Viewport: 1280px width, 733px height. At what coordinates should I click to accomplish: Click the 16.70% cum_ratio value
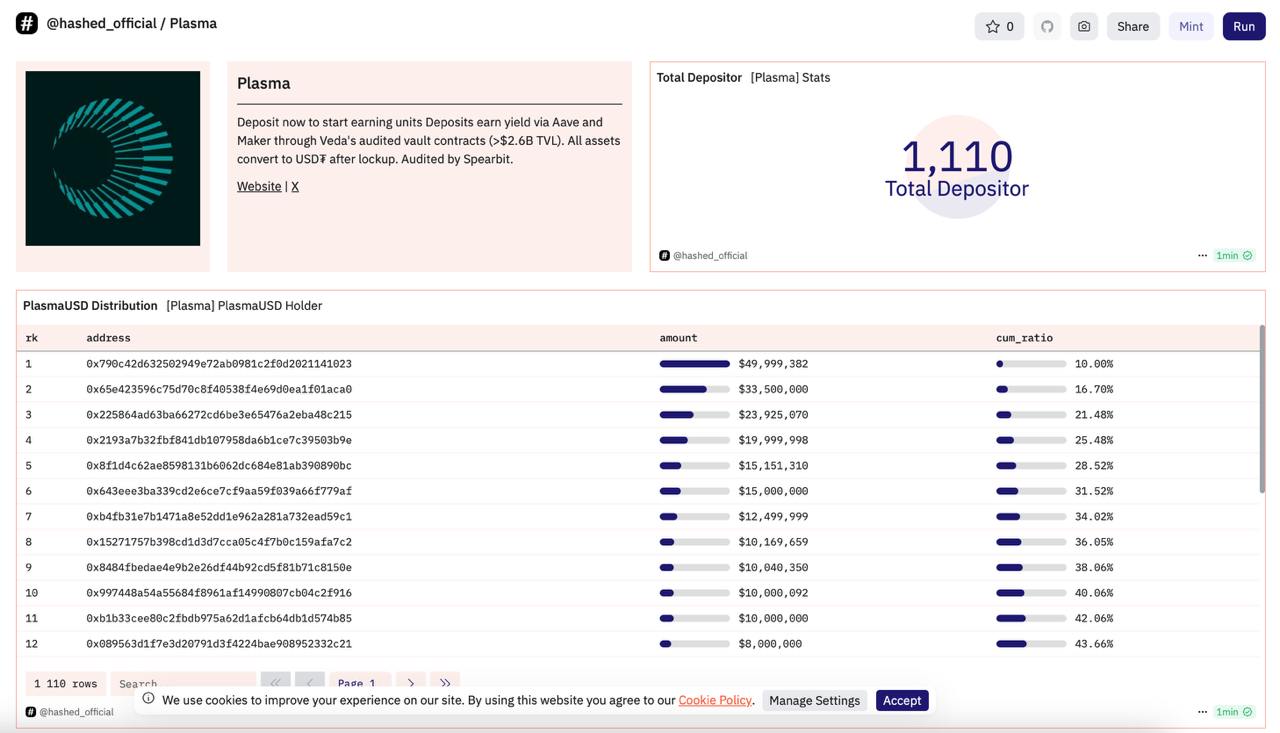pos(1094,389)
